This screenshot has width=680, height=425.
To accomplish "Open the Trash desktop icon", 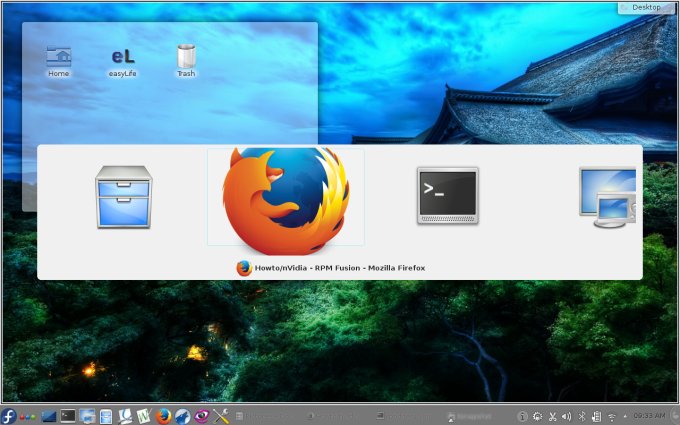I will [186, 61].
